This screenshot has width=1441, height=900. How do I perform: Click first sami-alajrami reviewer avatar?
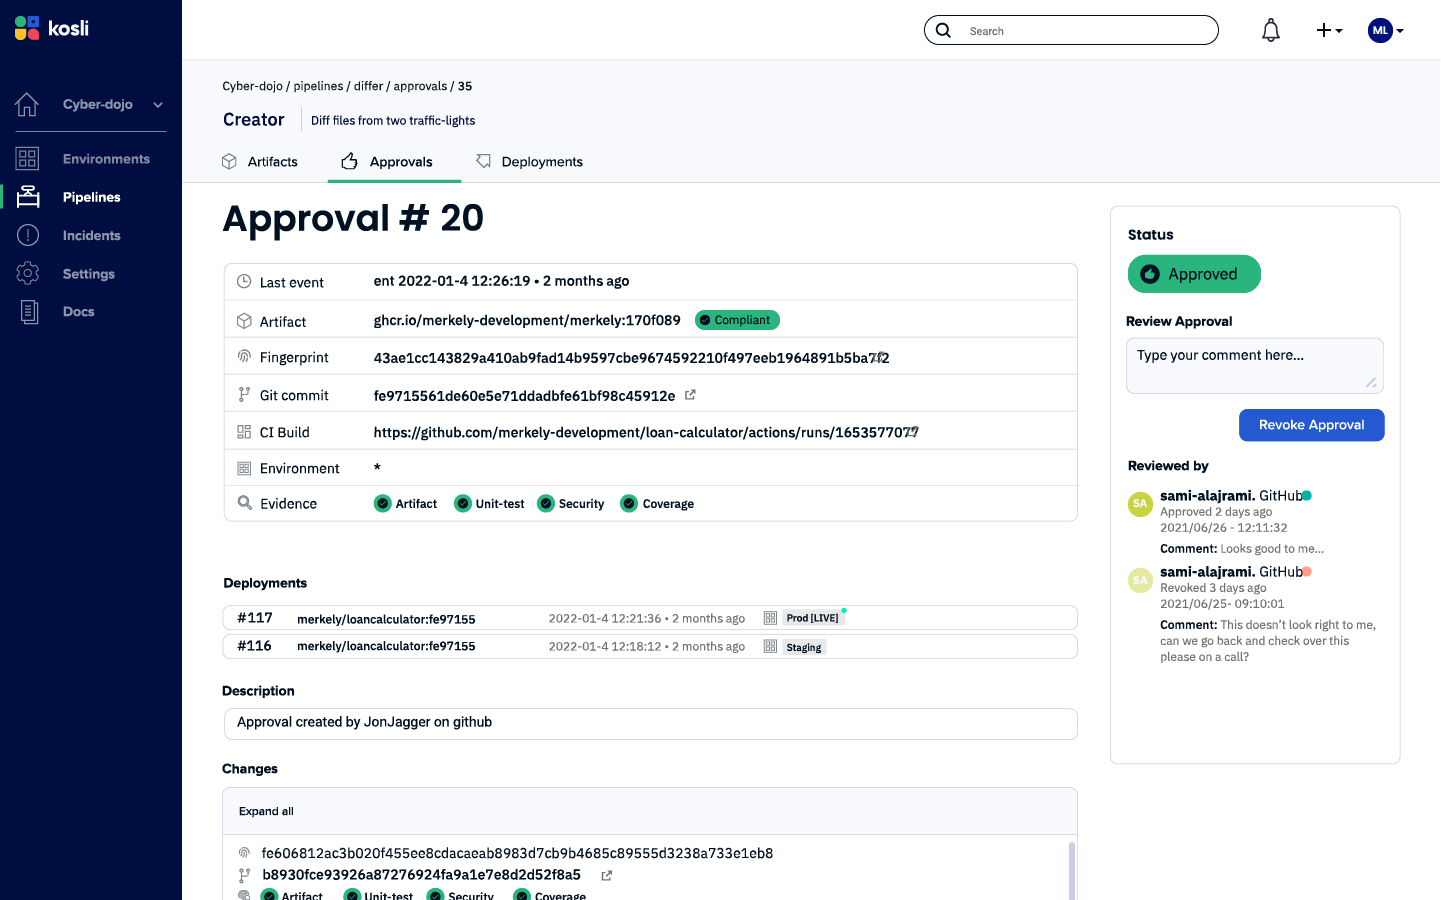pyautogui.click(x=1140, y=504)
